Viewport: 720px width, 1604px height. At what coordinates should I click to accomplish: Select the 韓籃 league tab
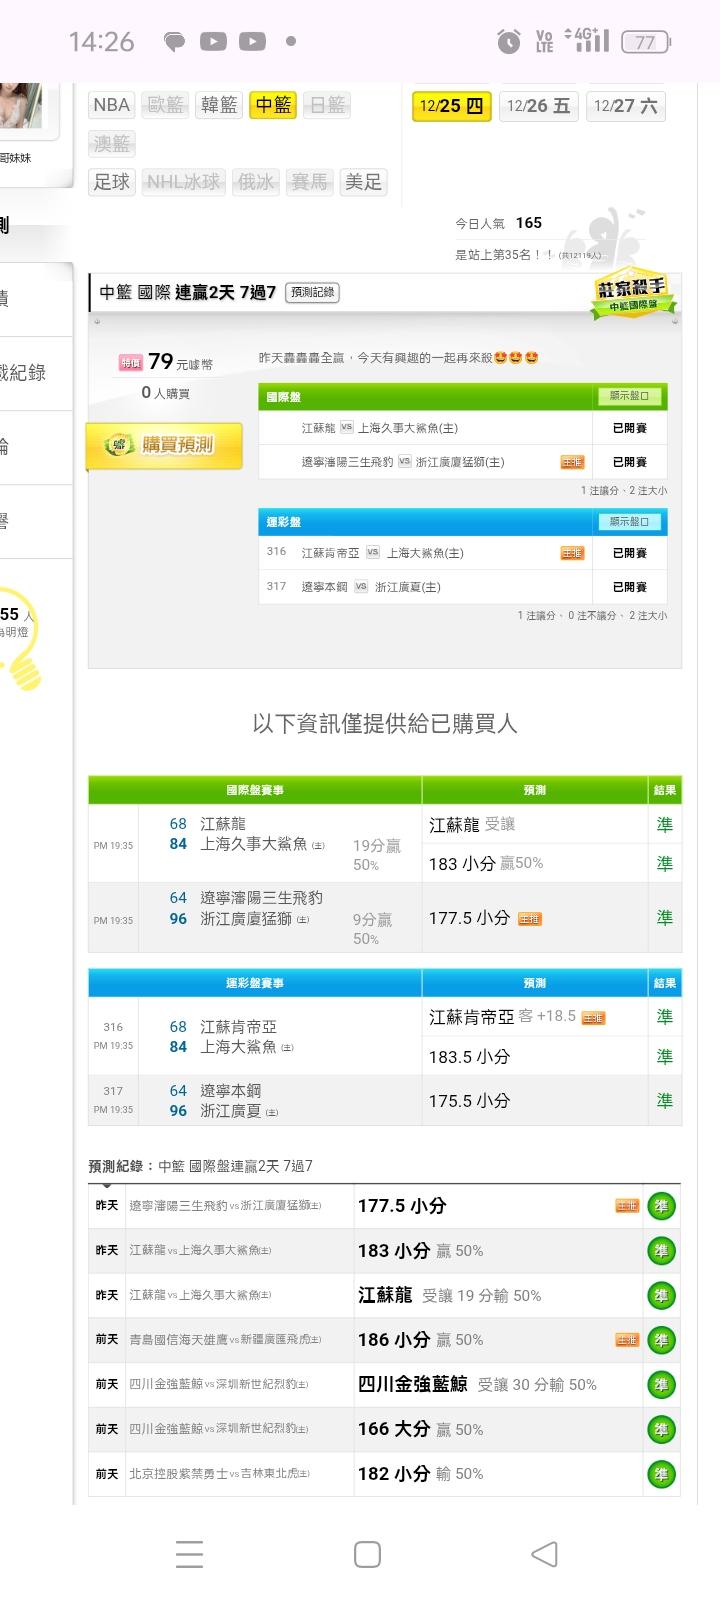[219, 105]
